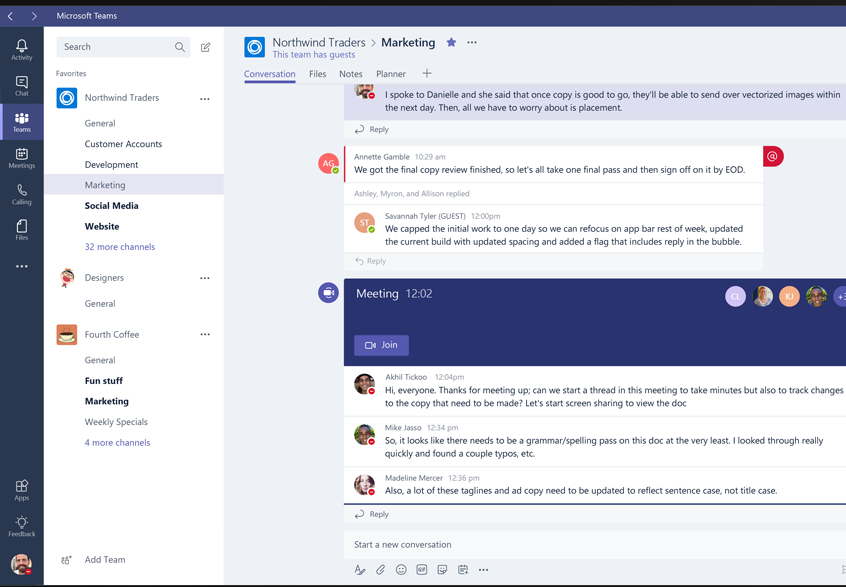Screen dimensions: 846x587
Task: Open the General channel under Fourth Coffee
Action: [100, 360]
